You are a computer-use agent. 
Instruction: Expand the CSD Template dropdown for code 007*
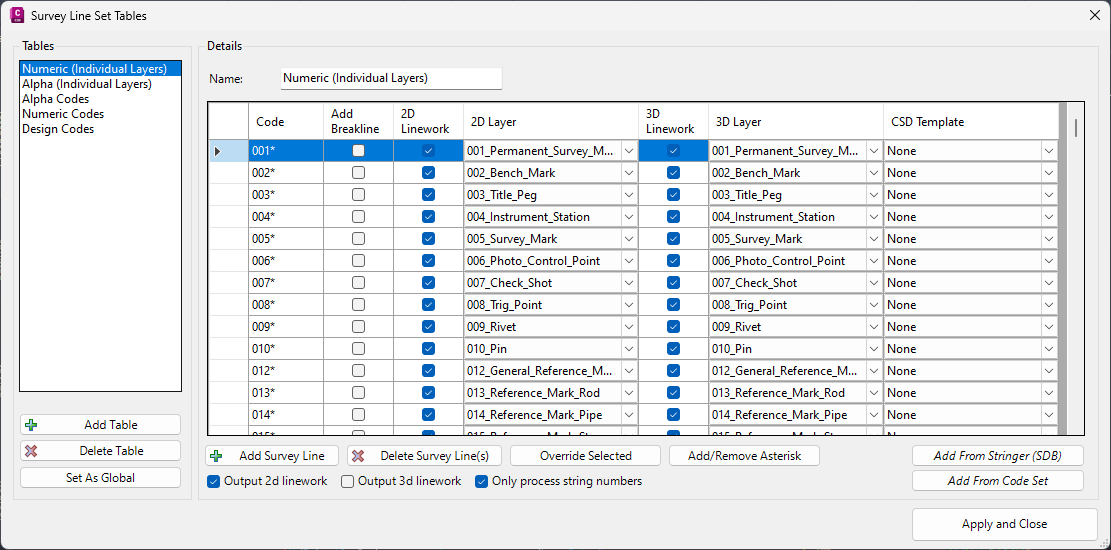(x=1049, y=283)
